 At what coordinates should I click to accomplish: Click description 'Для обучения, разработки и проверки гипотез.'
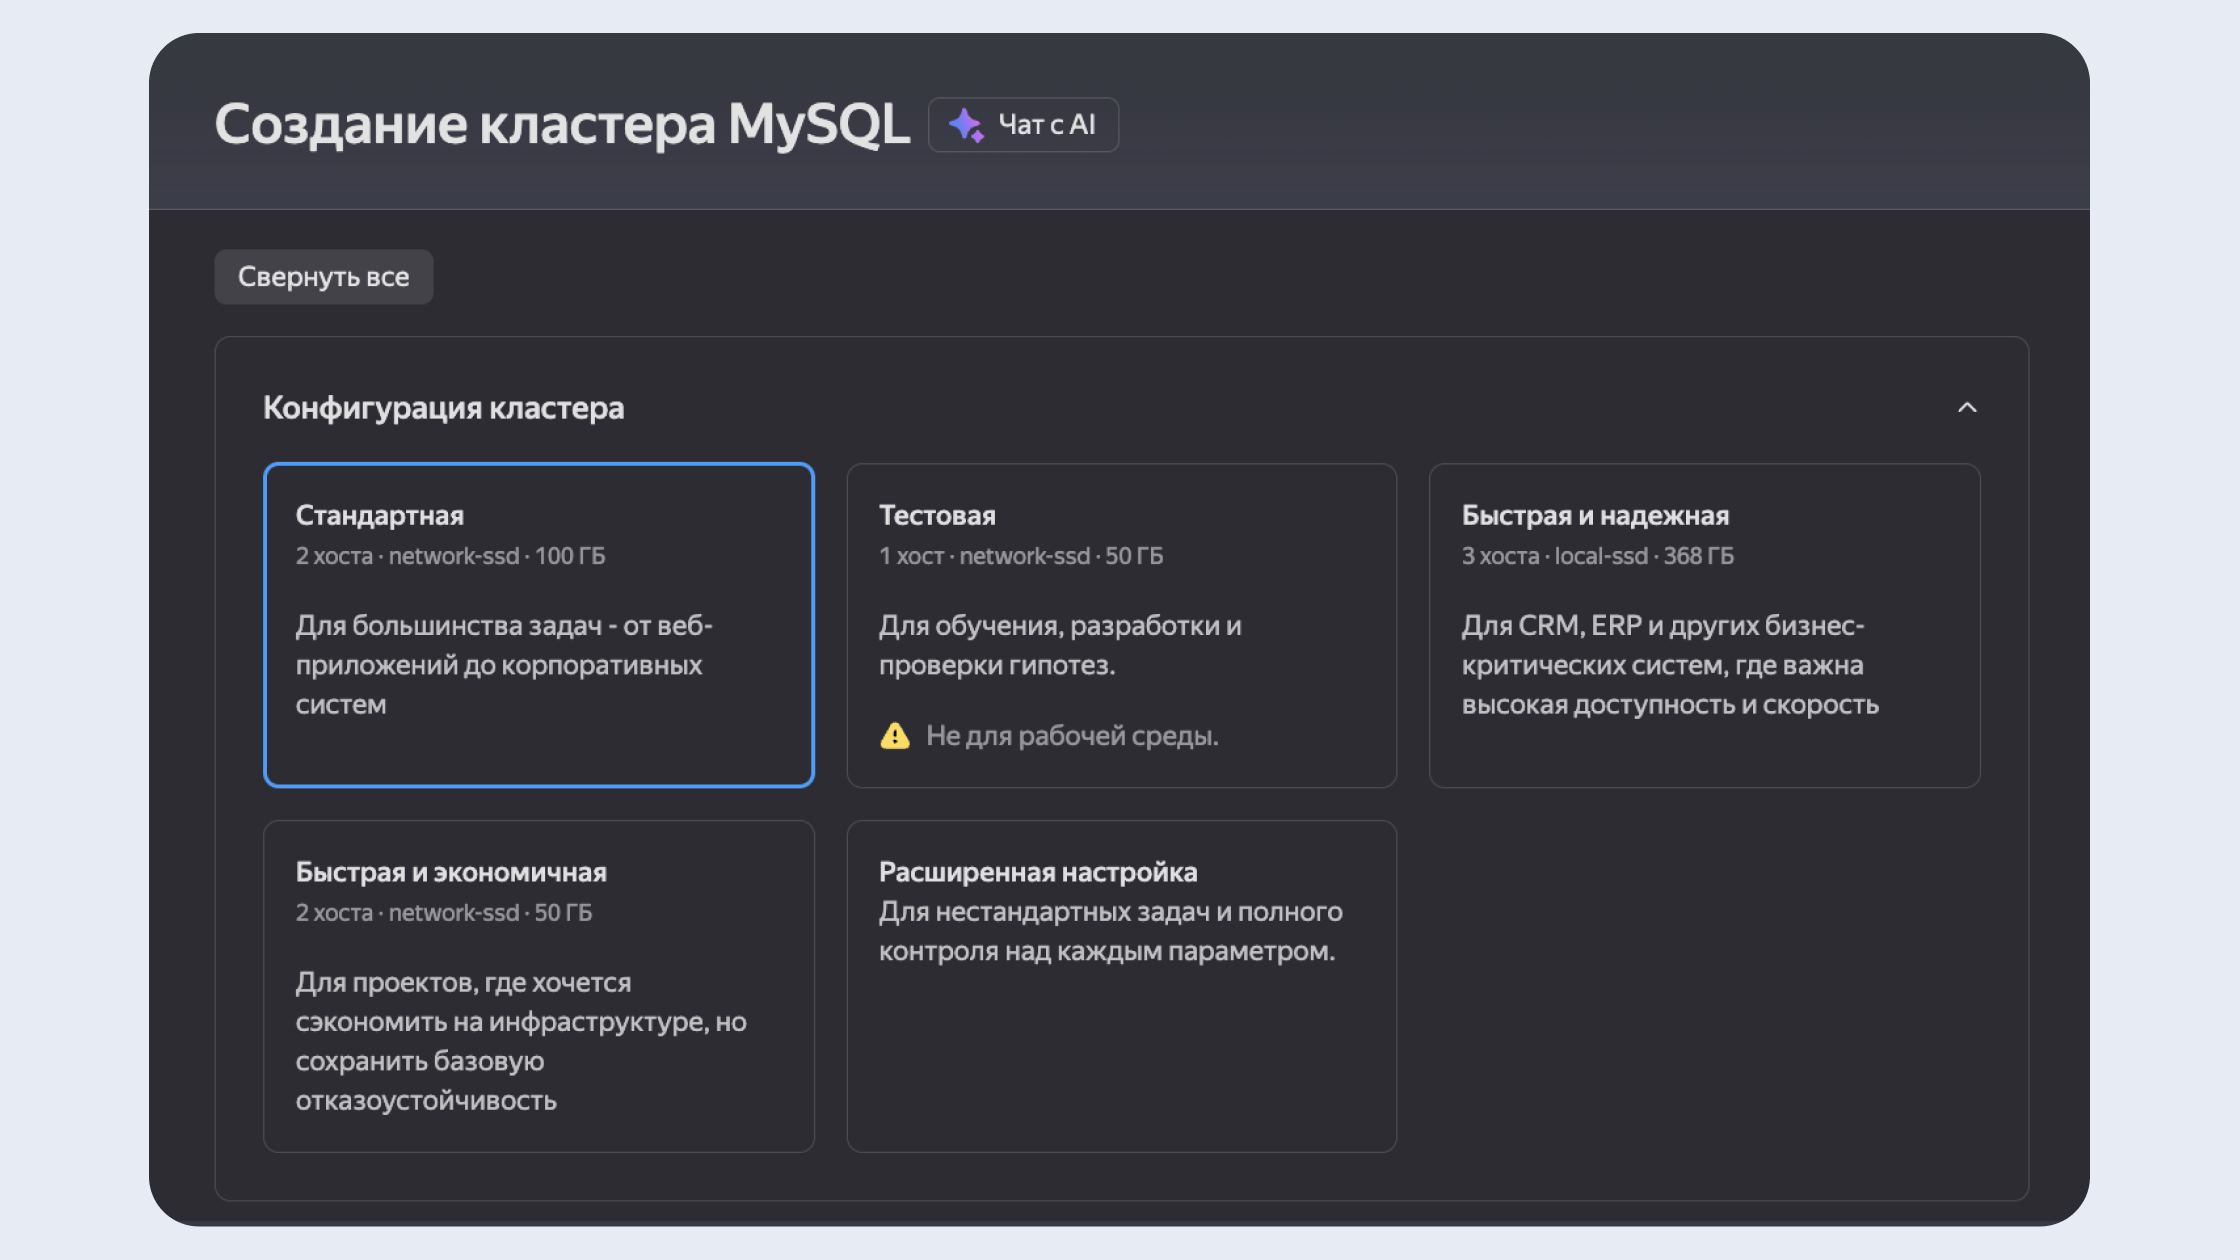click(1060, 645)
